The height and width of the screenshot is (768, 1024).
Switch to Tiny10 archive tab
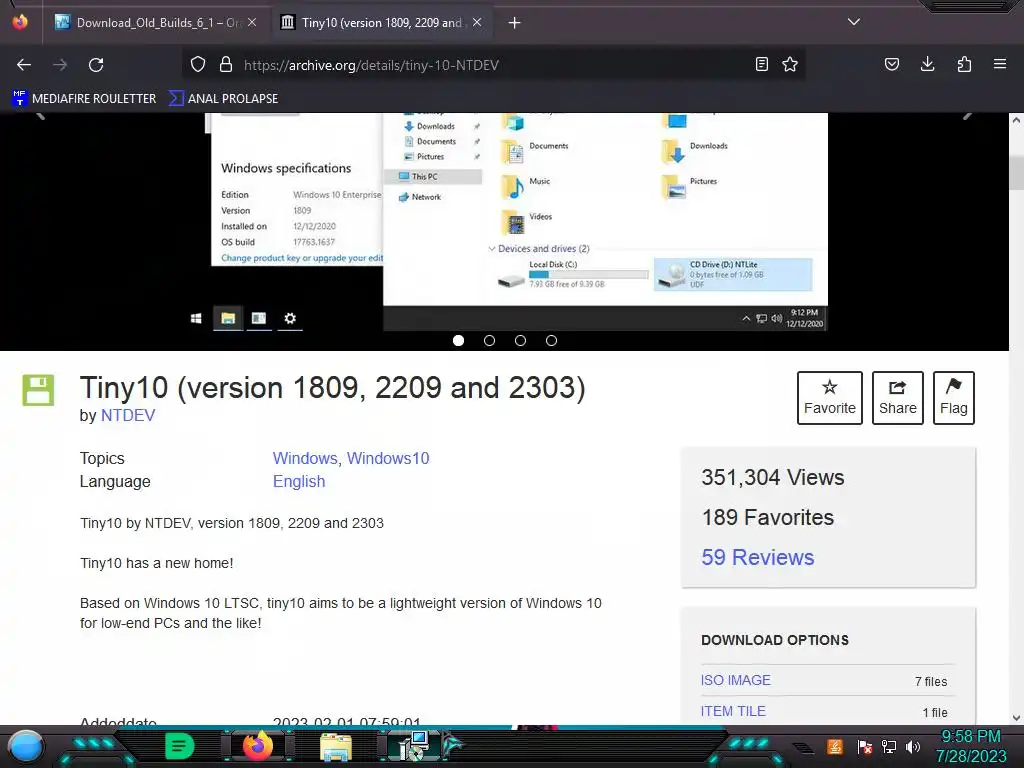tap(381, 23)
